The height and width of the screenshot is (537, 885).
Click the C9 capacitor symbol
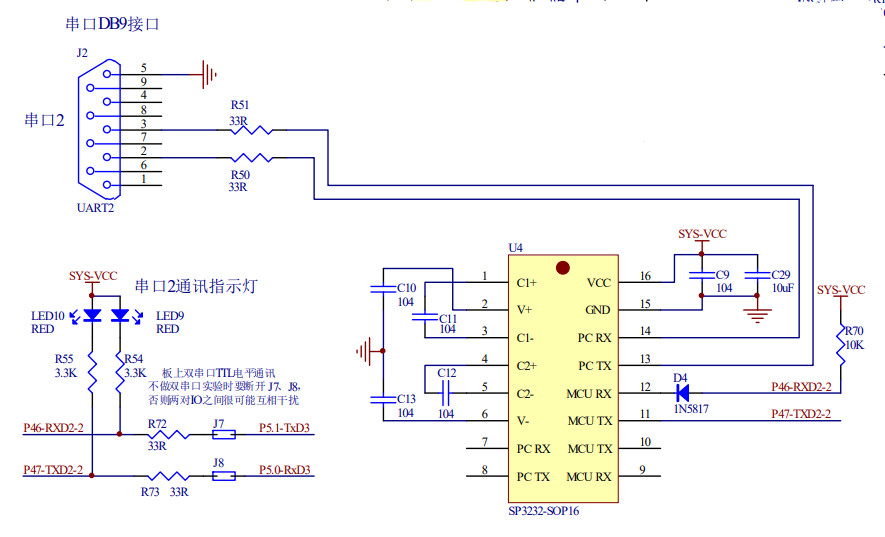pyautogui.click(x=702, y=275)
